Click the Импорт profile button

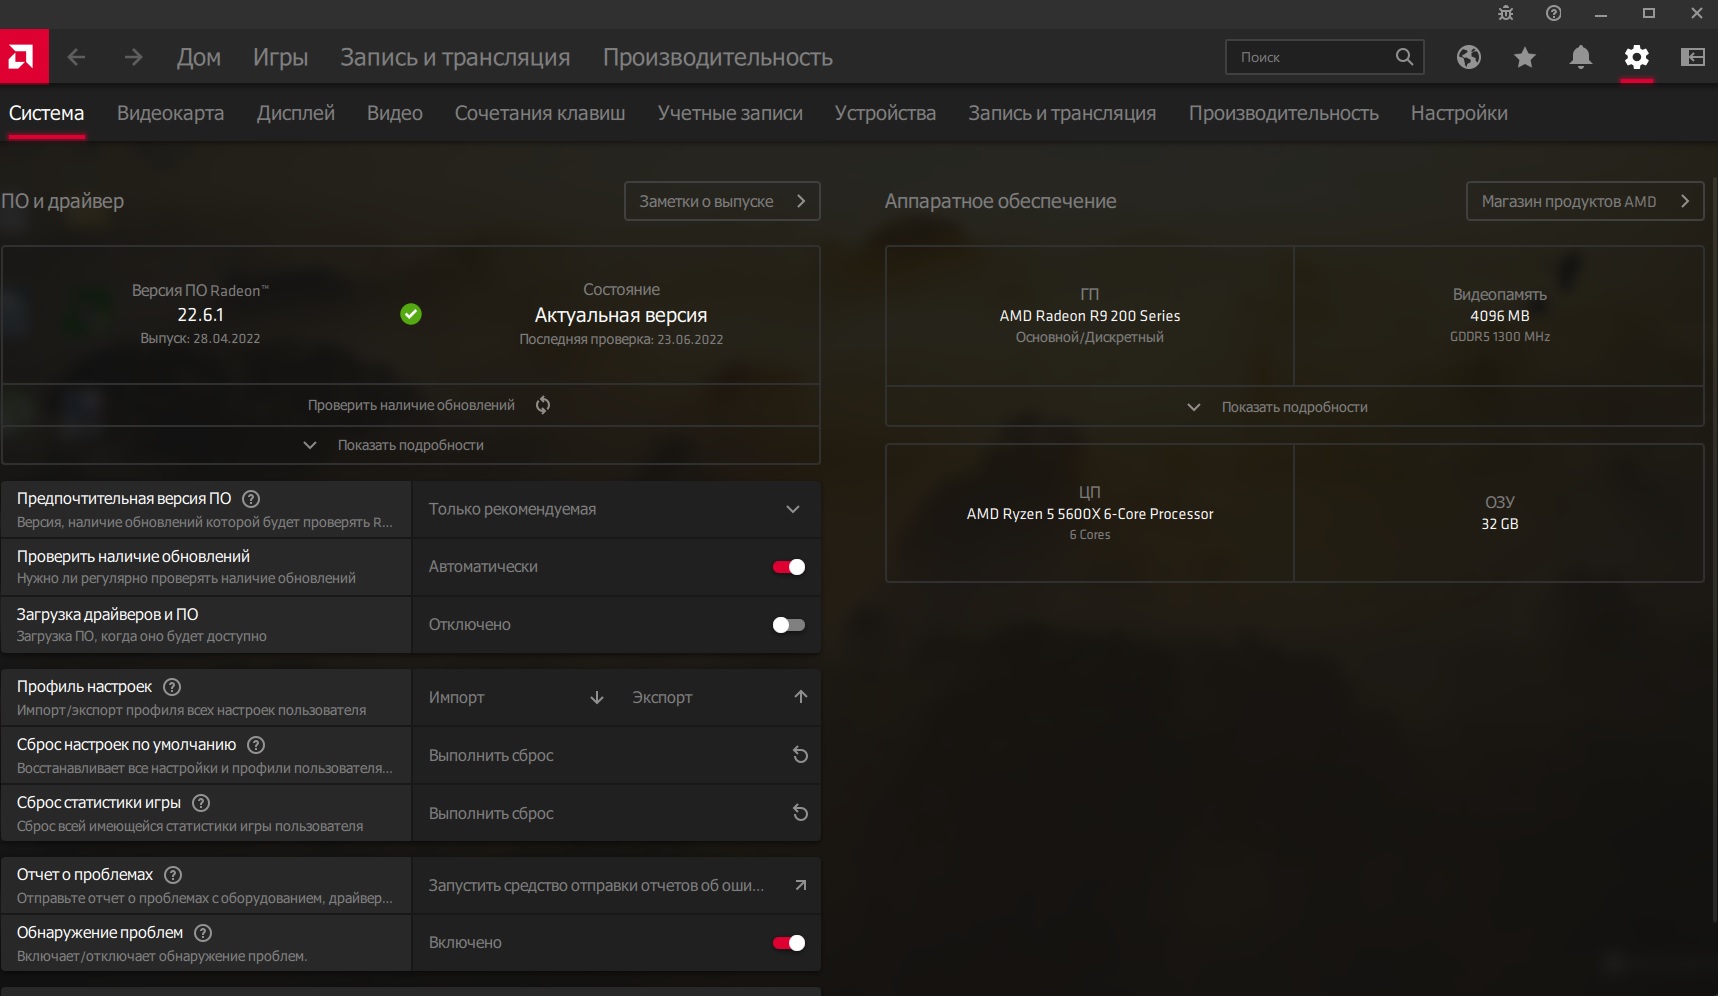[516, 697]
